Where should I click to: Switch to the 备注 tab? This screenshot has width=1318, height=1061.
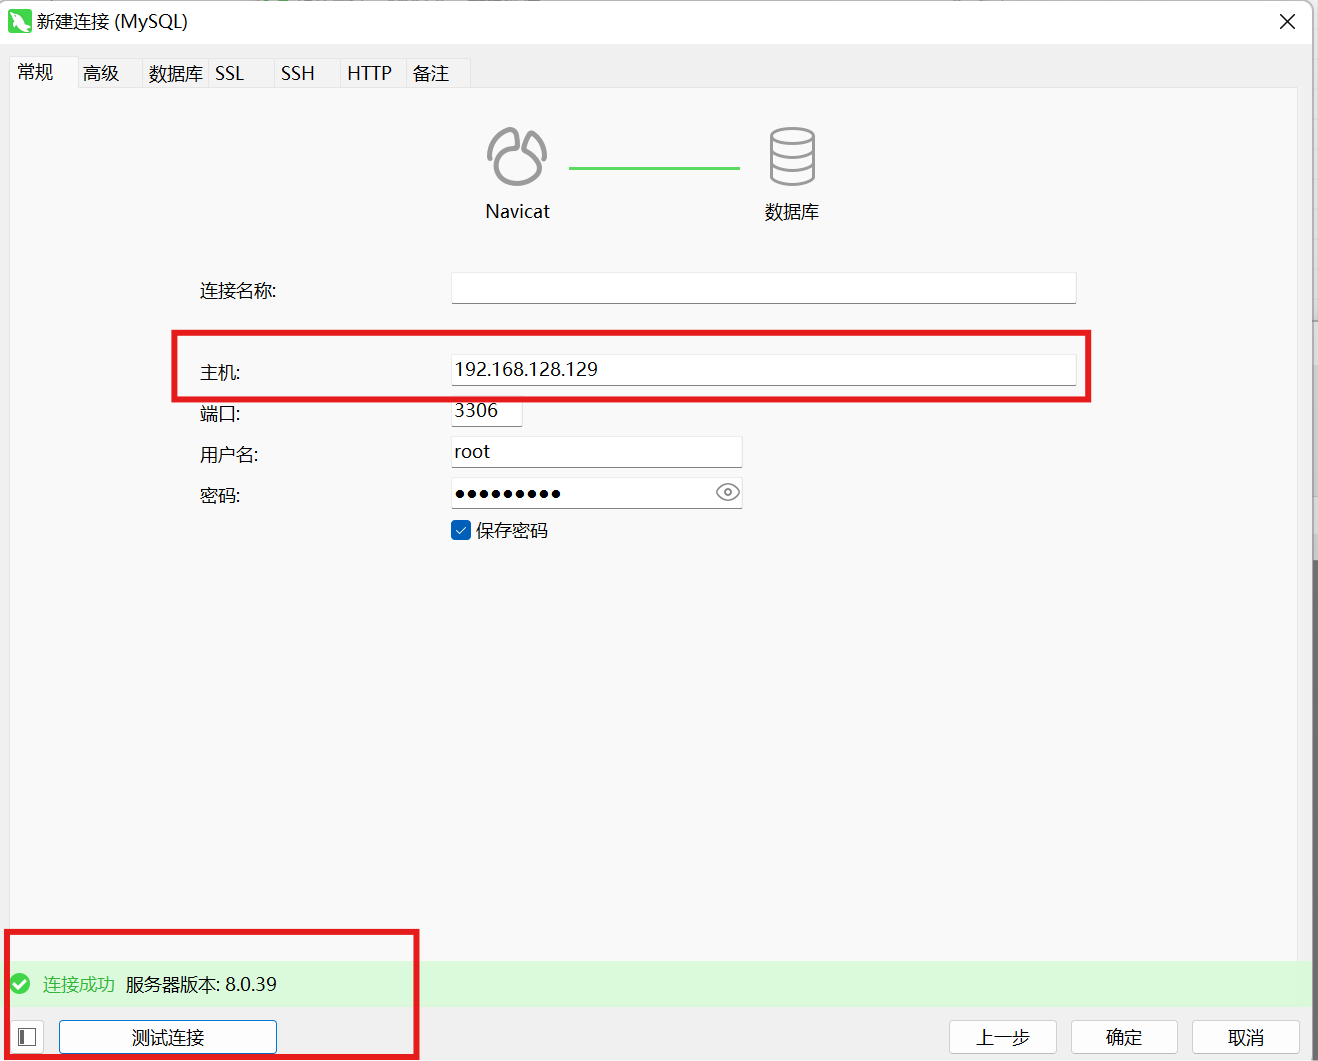click(431, 73)
